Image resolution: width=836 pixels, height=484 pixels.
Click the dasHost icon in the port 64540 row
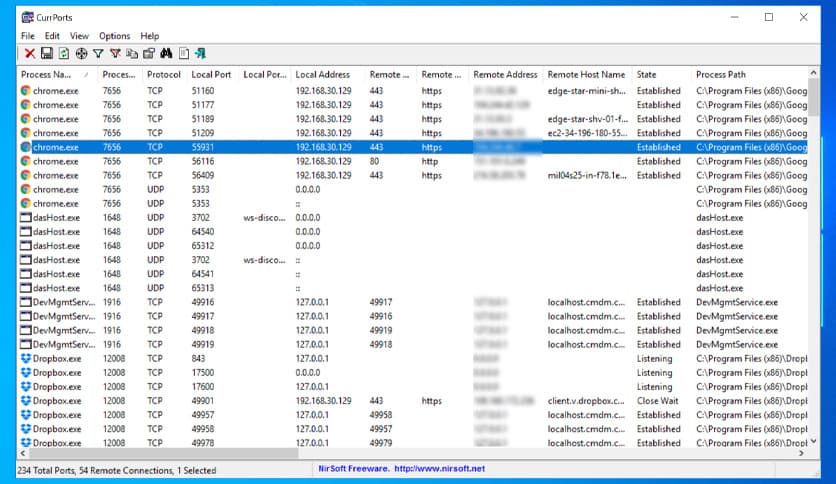(x=26, y=231)
